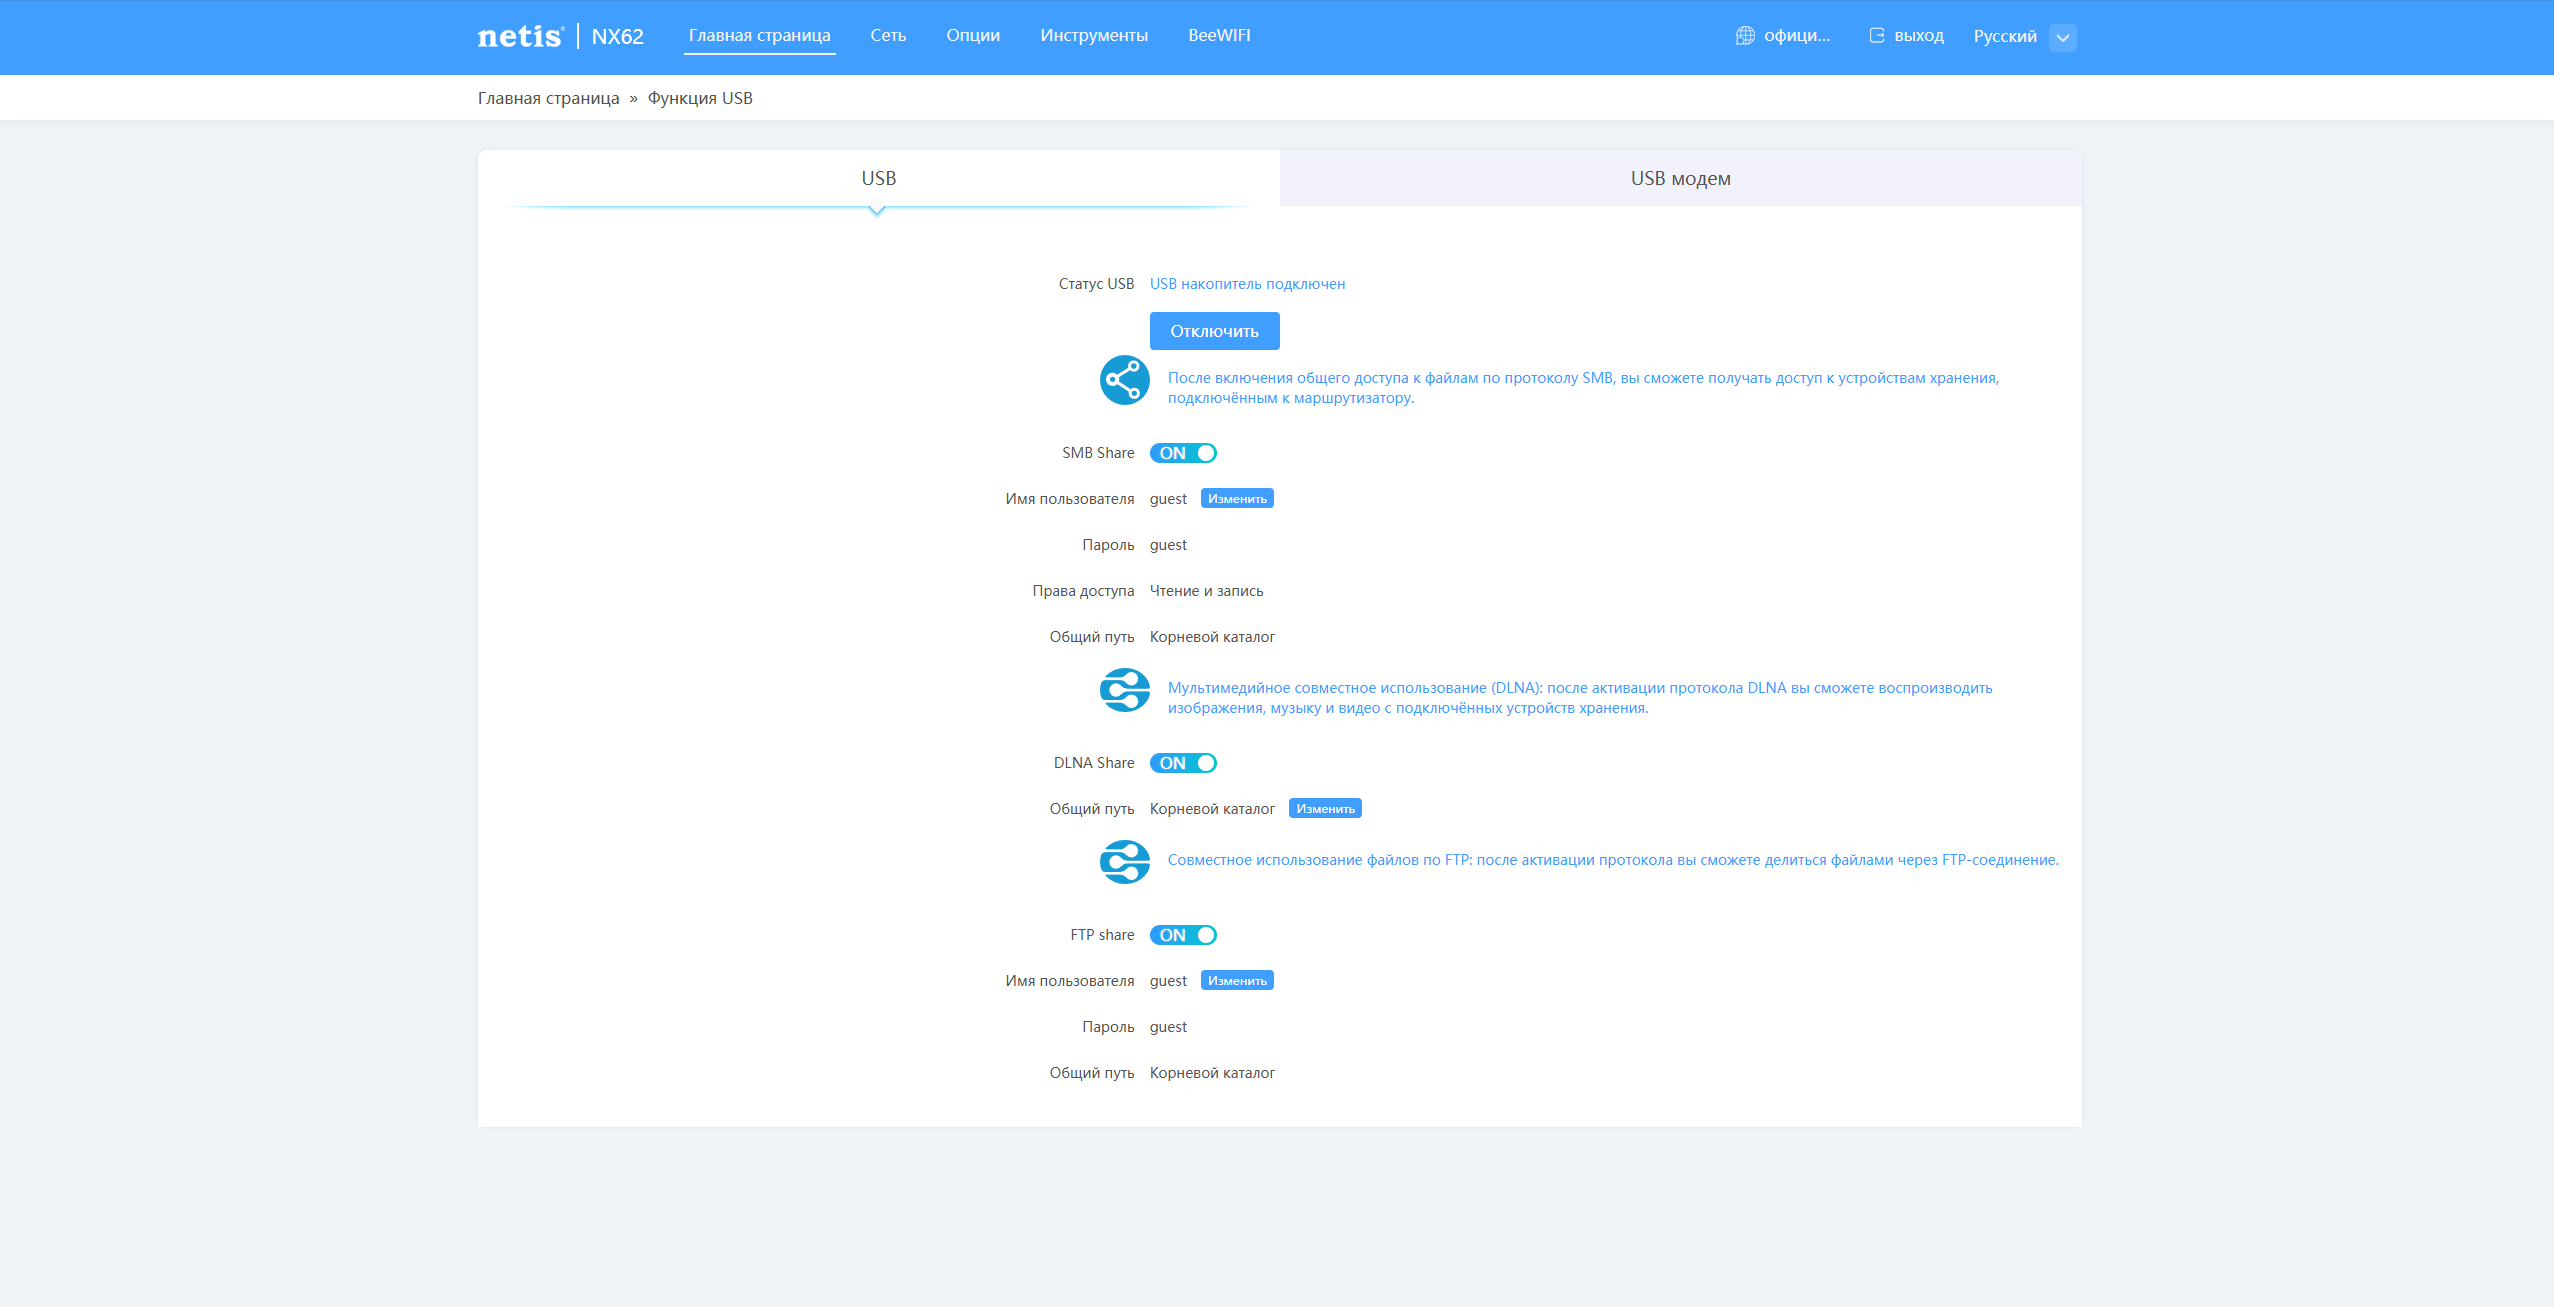Click the FTP Корневой каталог path value
The height and width of the screenshot is (1307, 2554).
(x=1212, y=1073)
